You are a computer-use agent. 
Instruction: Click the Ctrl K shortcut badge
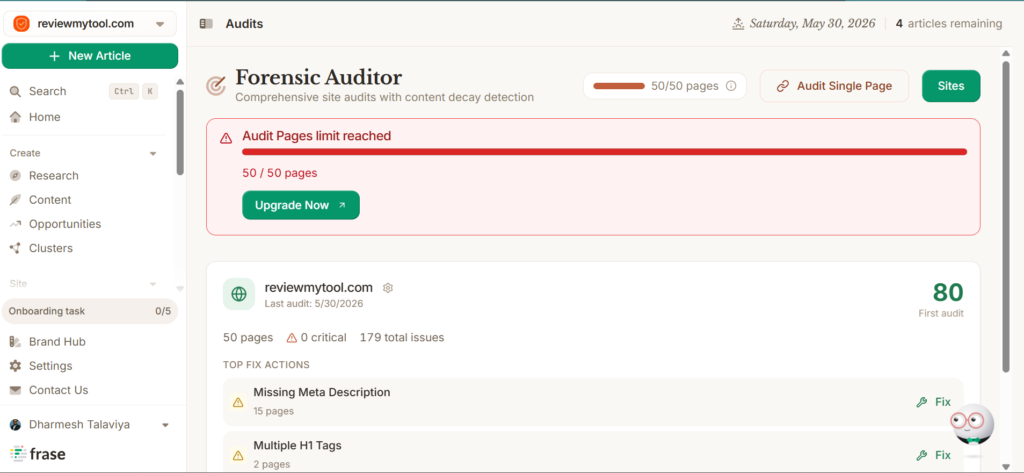(133, 91)
